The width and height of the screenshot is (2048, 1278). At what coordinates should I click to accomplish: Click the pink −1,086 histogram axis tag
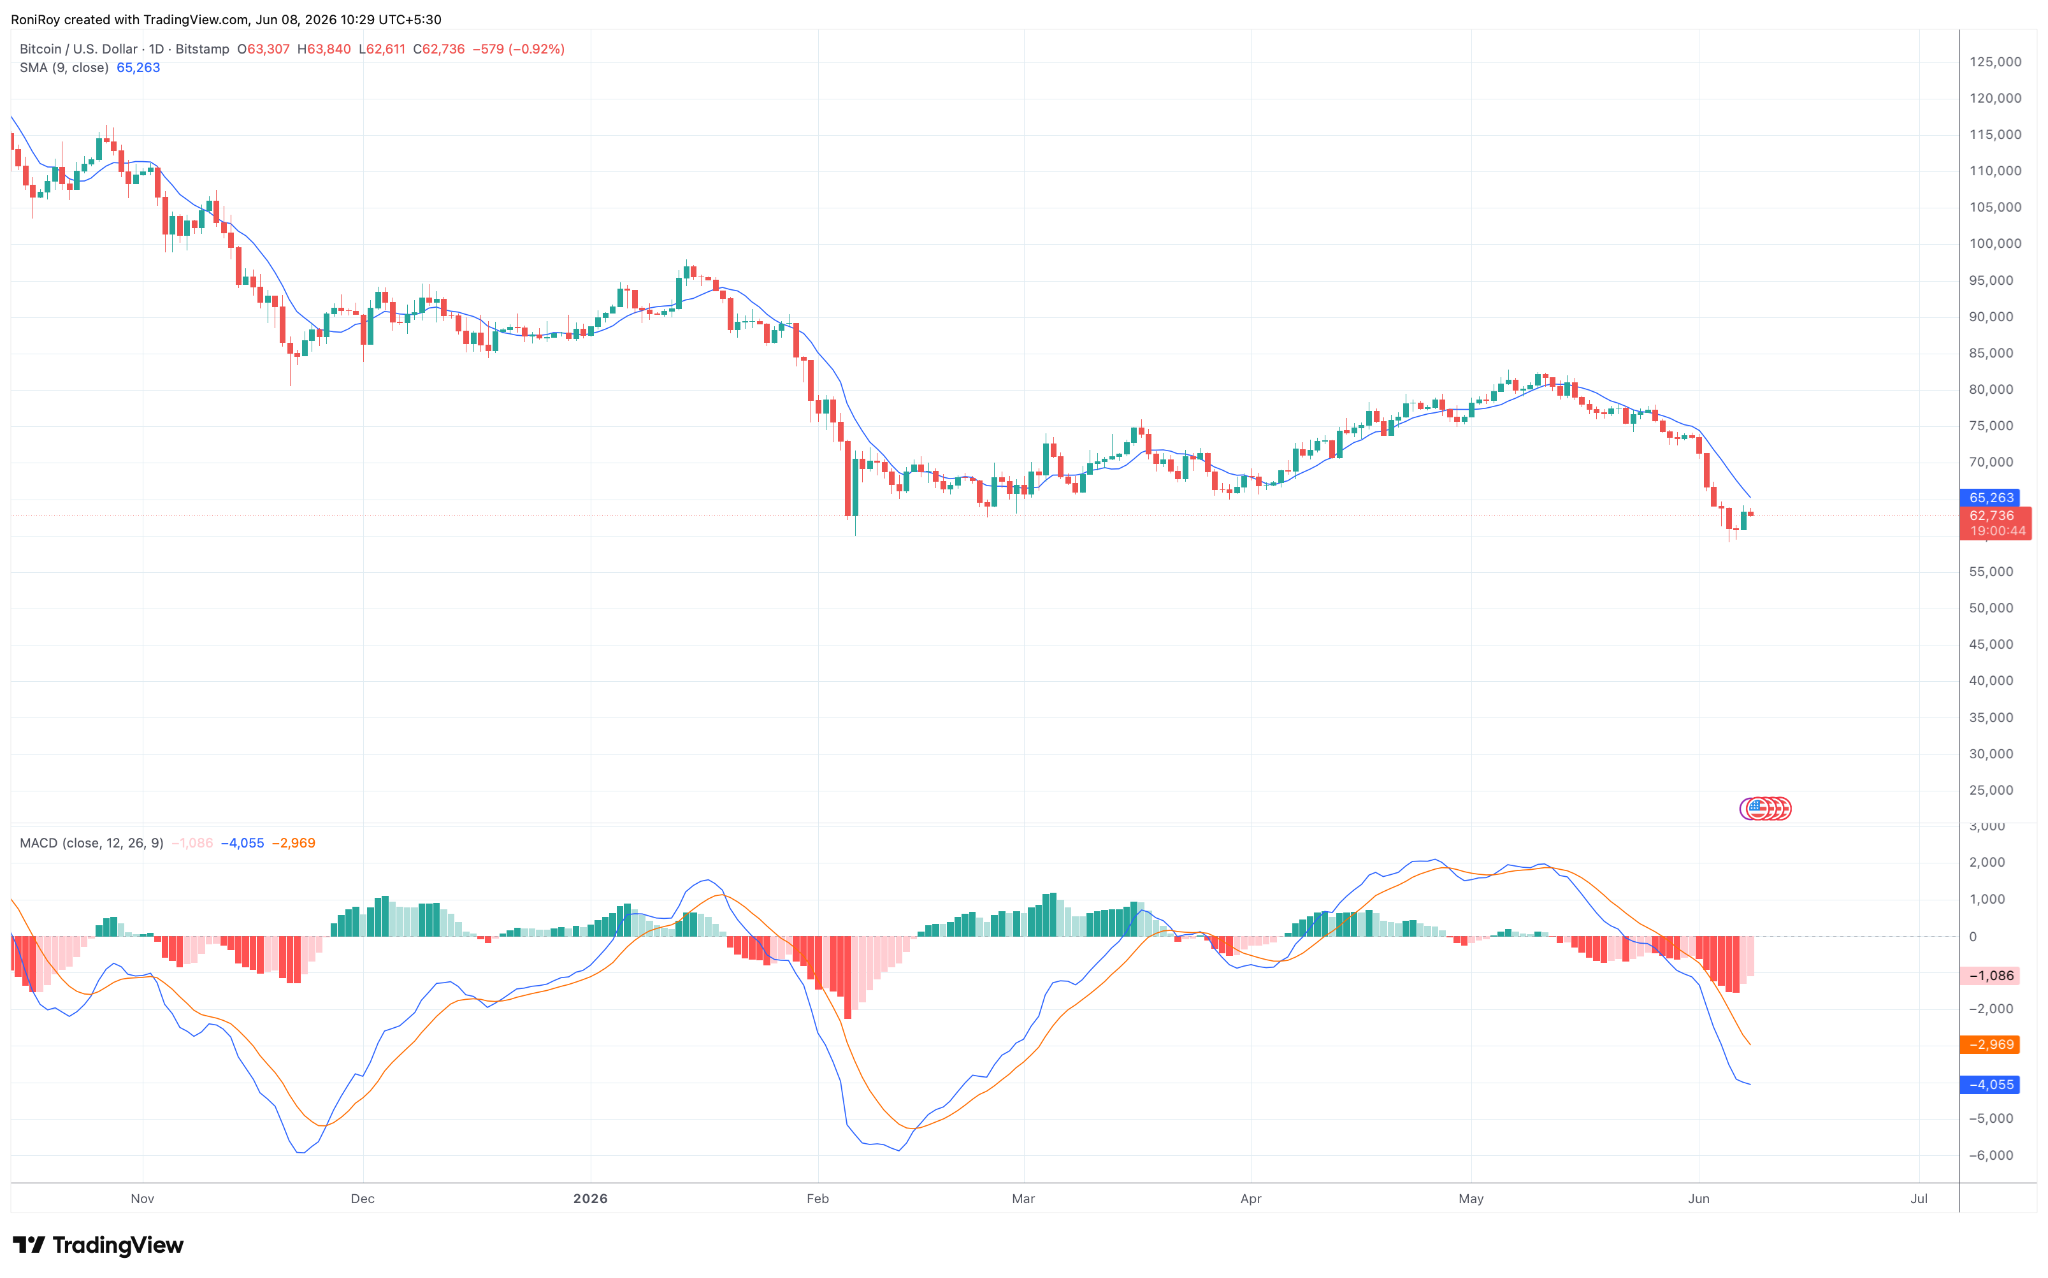[x=1990, y=976]
